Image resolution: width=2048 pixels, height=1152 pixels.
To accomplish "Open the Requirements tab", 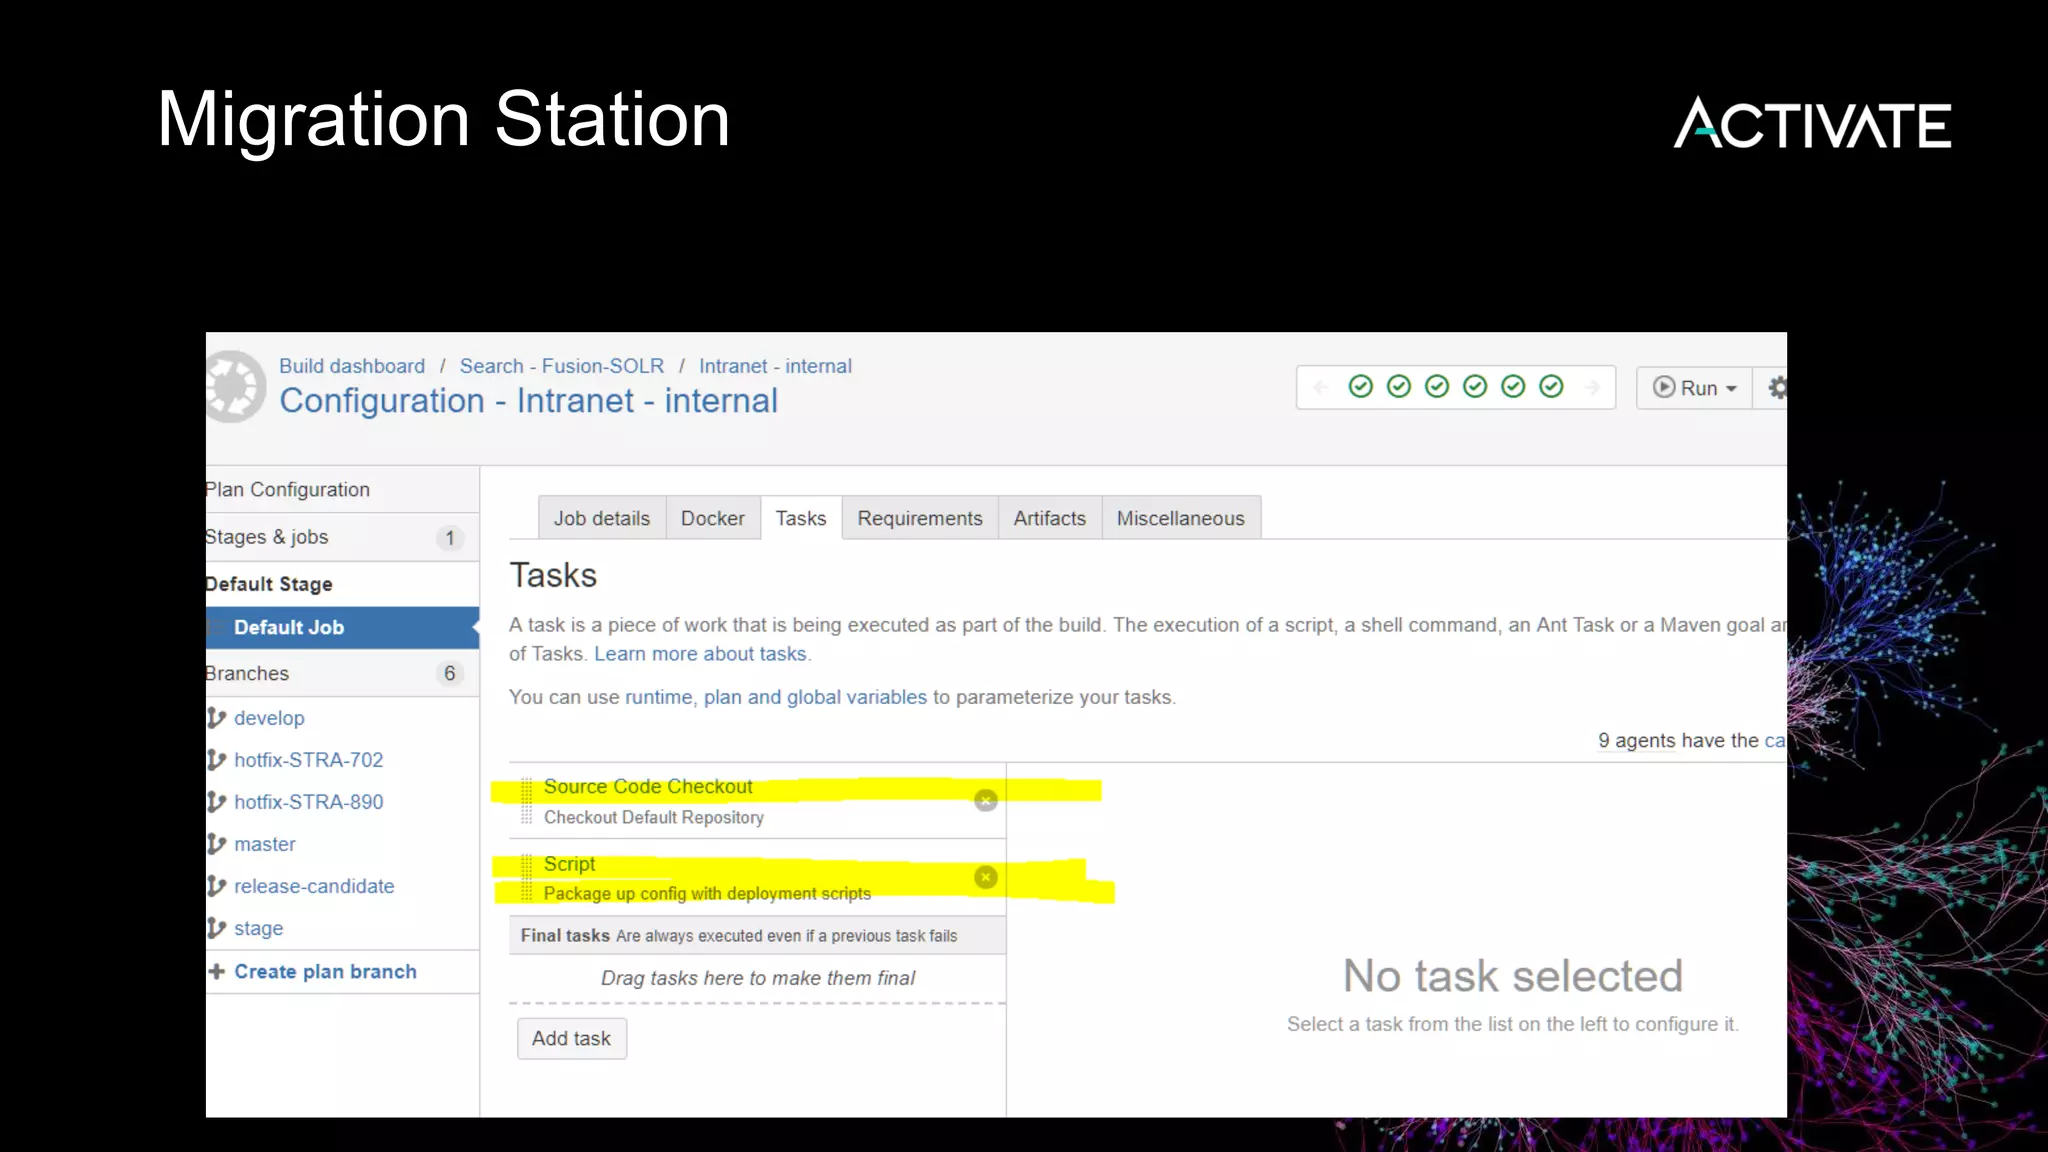I will click(x=920, y=518).
